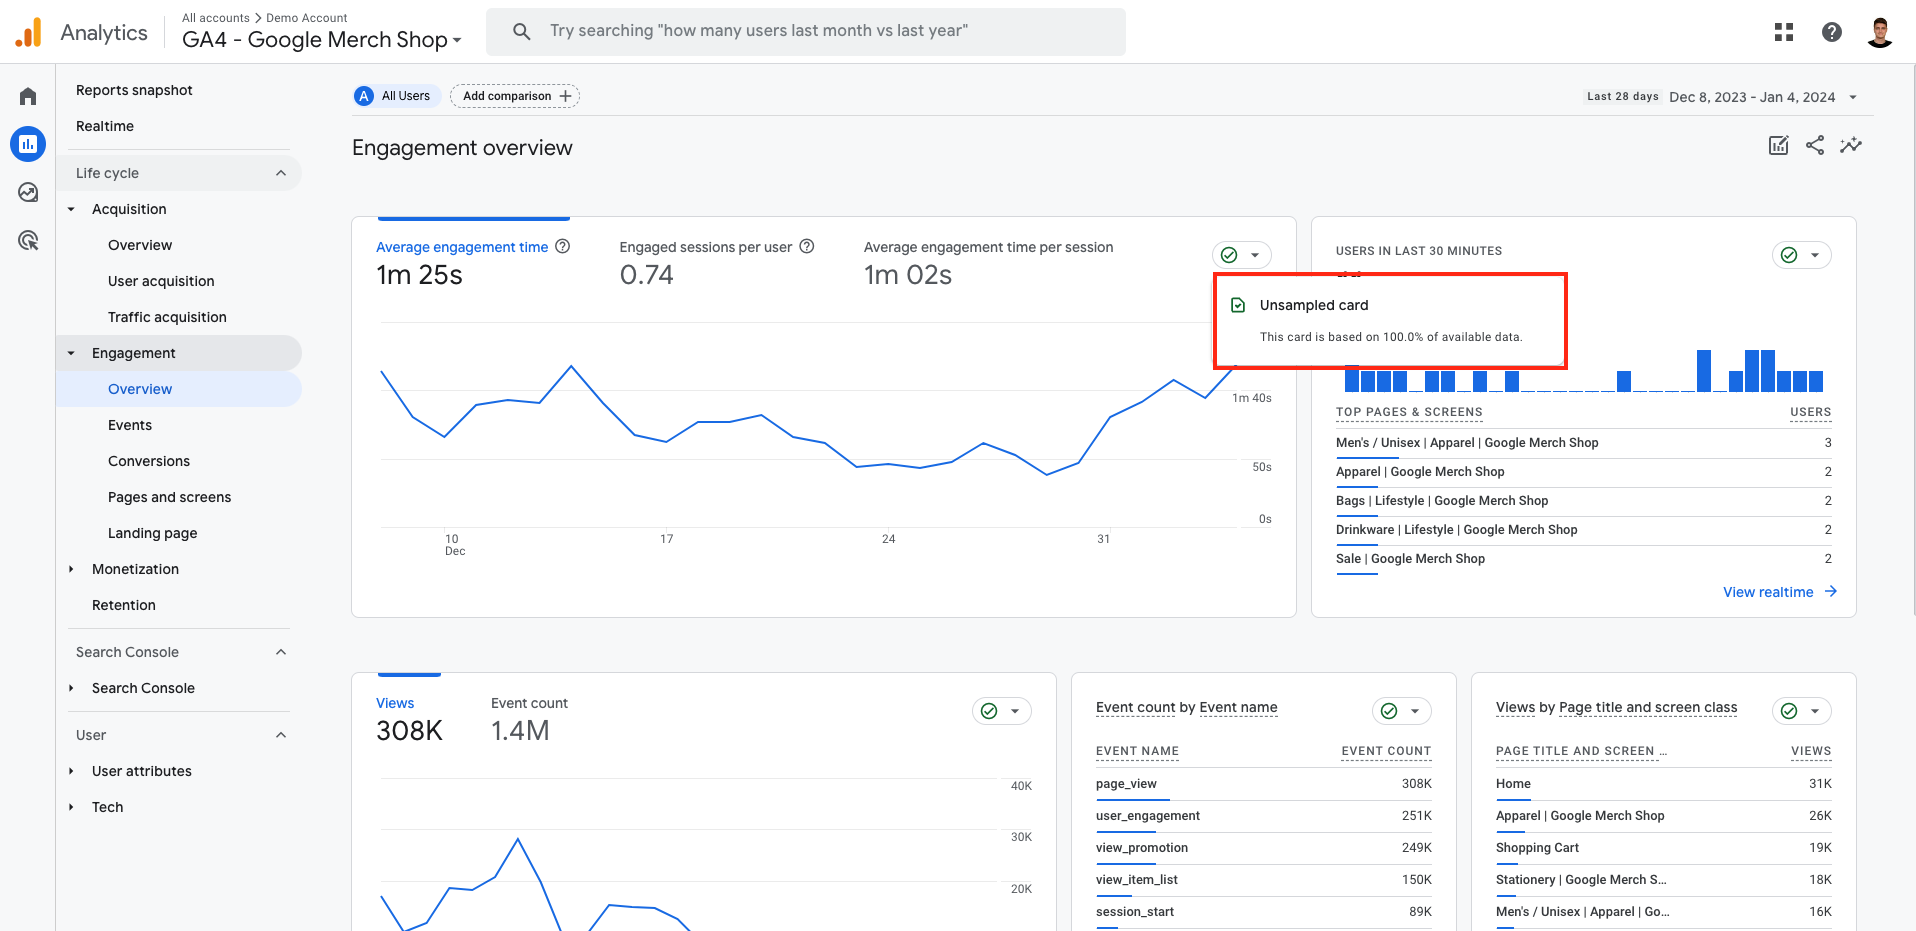
Task: Select the Event count metric tab
Action: (529, 719)
